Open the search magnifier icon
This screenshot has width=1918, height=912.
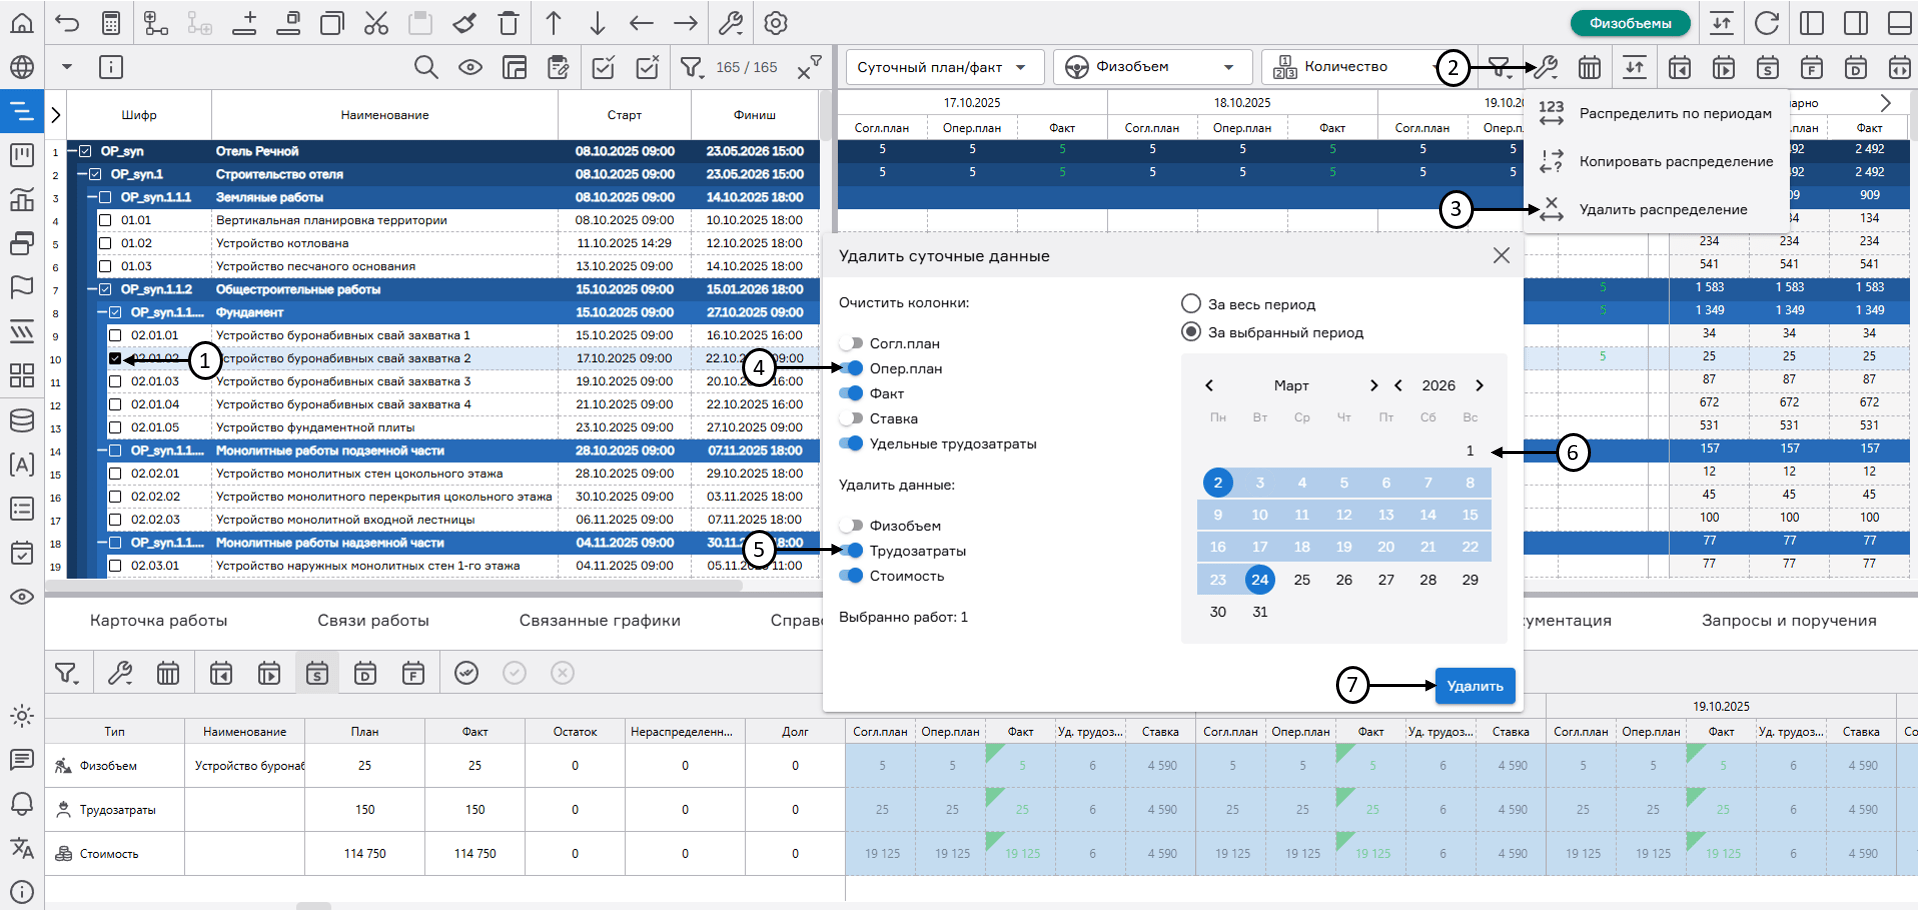click(426, 67)
